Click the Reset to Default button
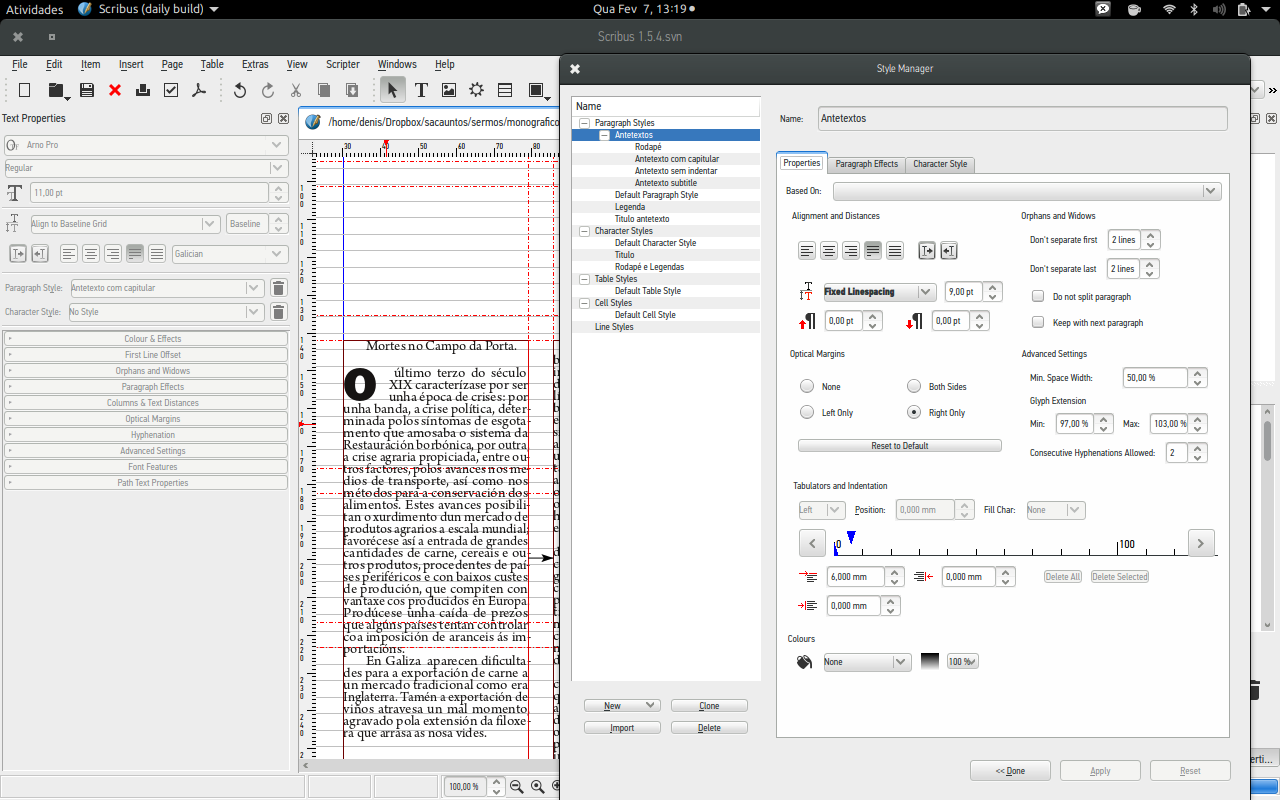The height and width of the screenshot is (800, 1280). 899,446
